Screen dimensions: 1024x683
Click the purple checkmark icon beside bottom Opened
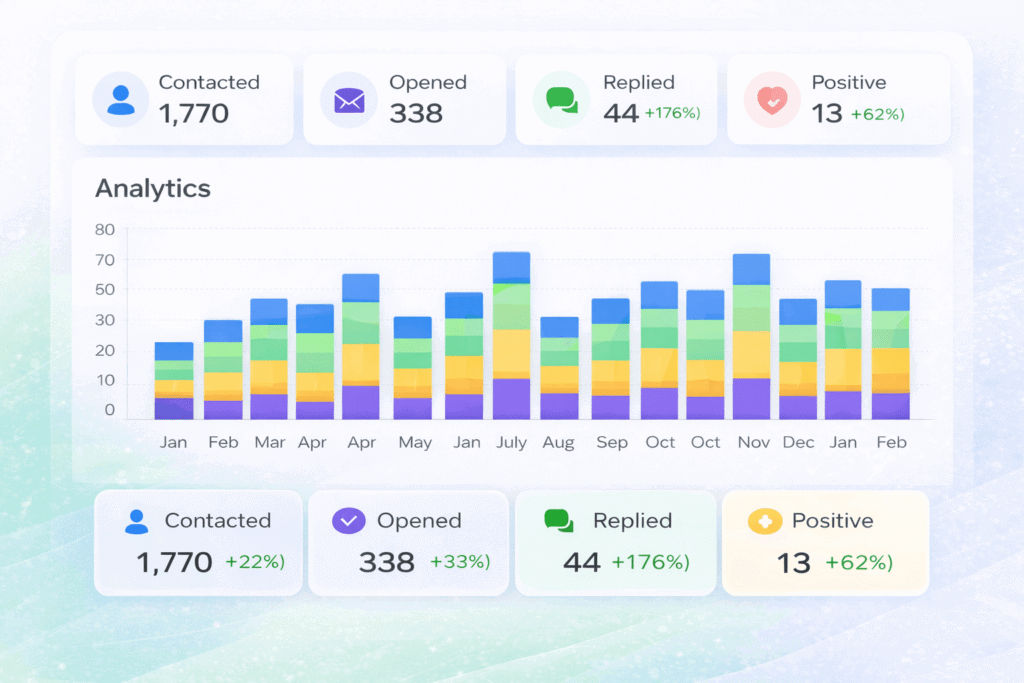click(x=348, y=521)
